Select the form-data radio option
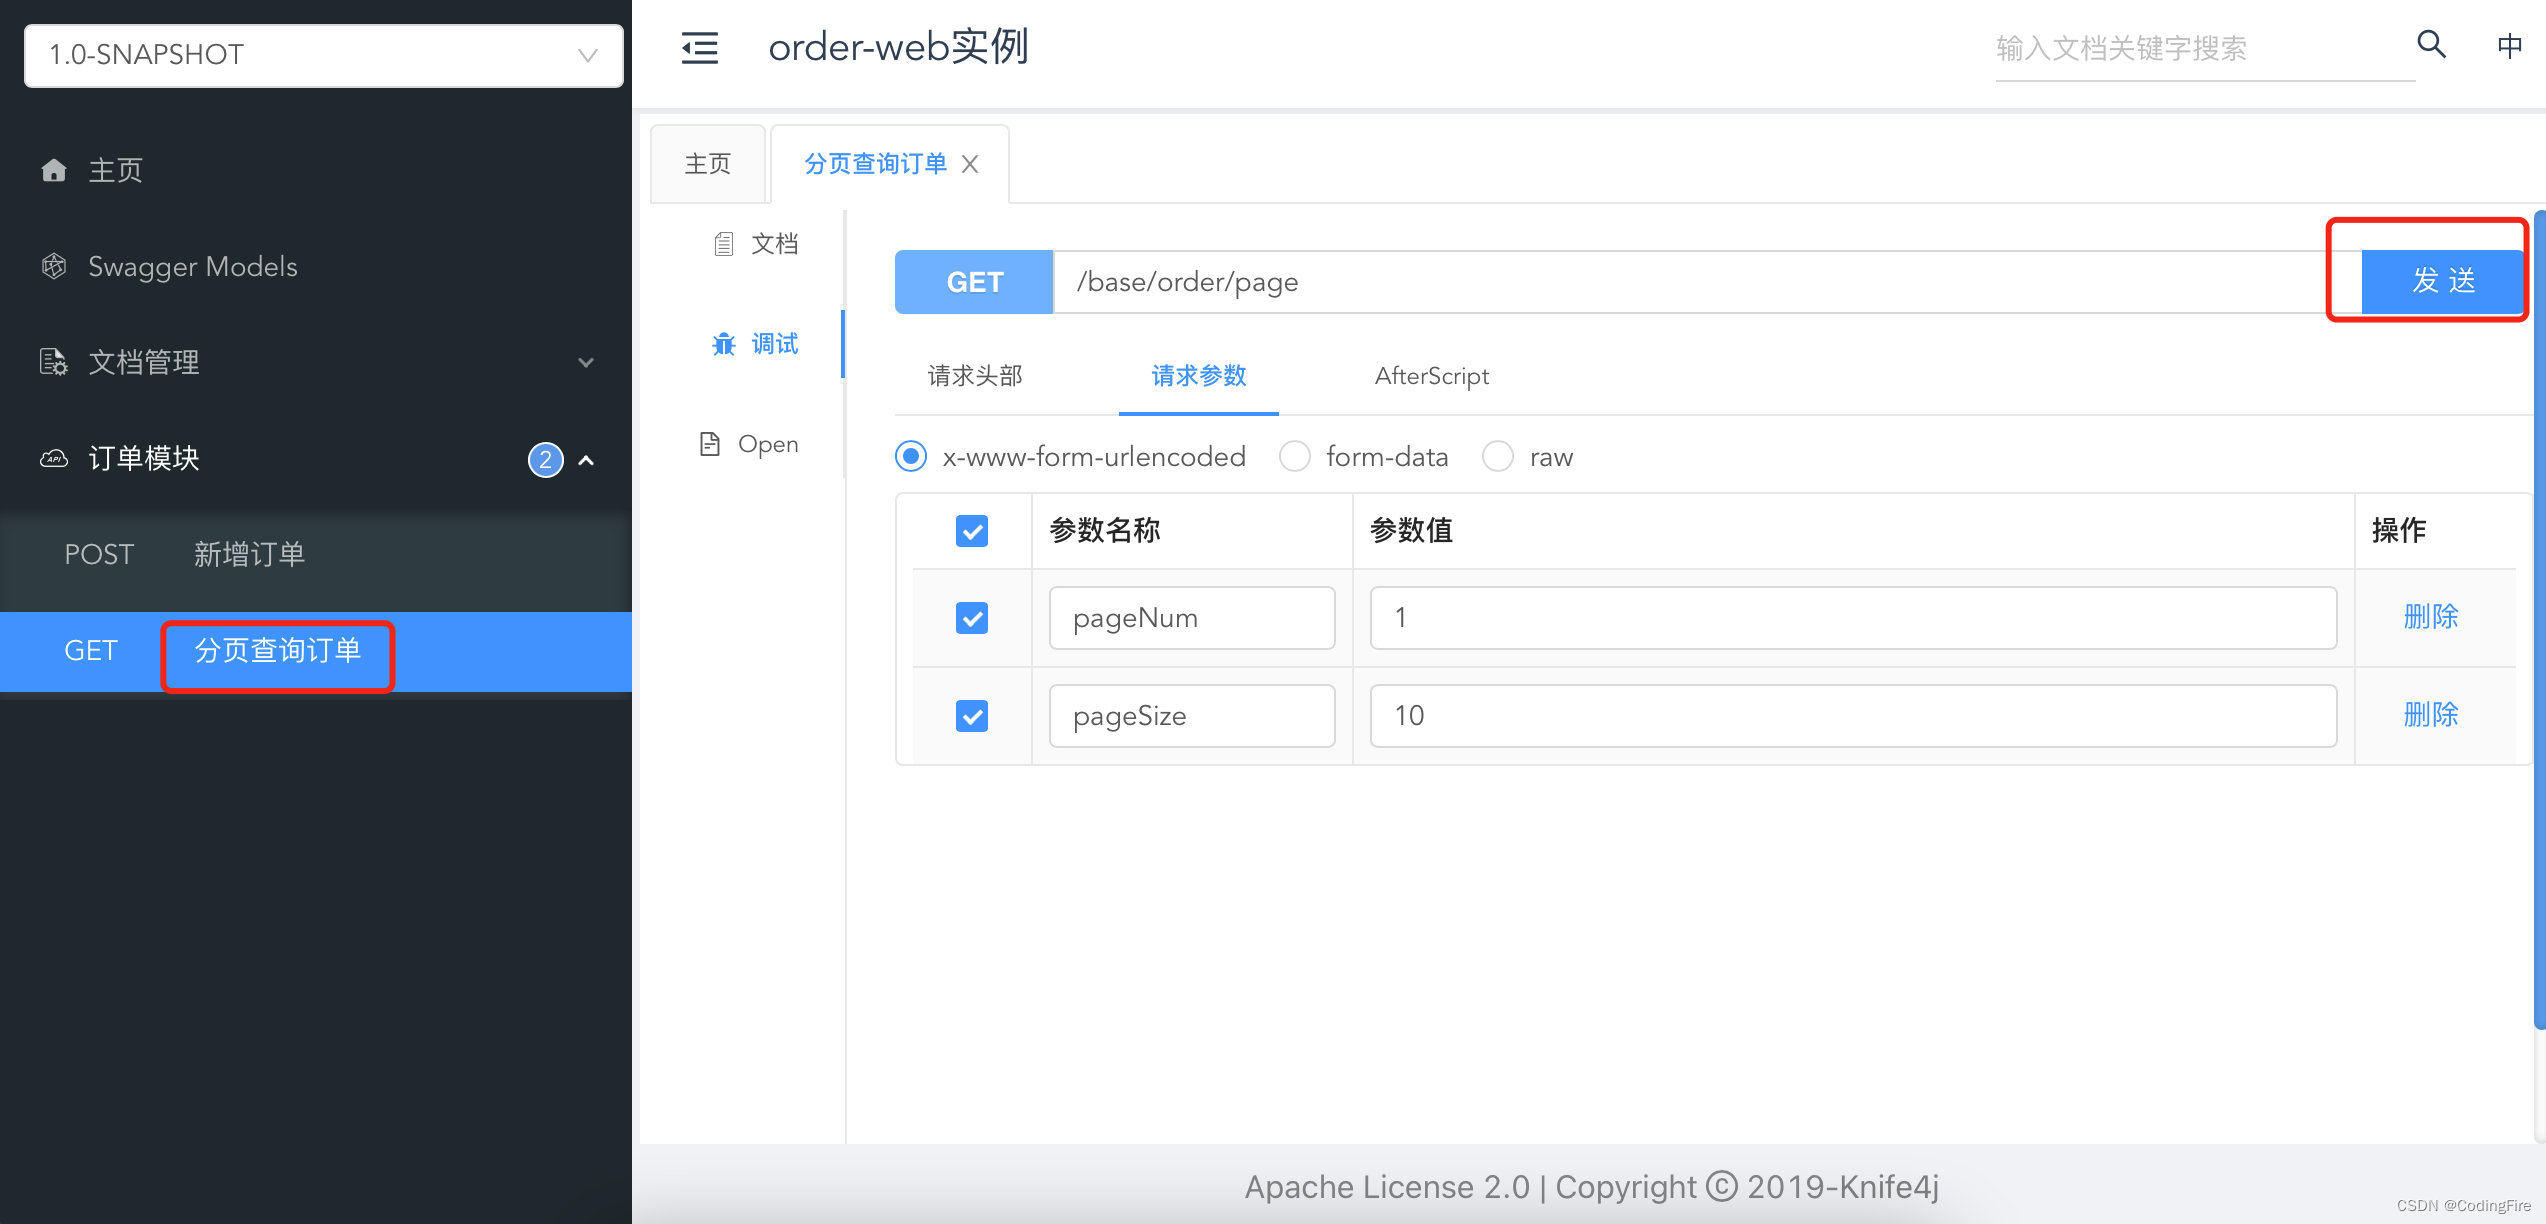 click(x=1295, y=457)
